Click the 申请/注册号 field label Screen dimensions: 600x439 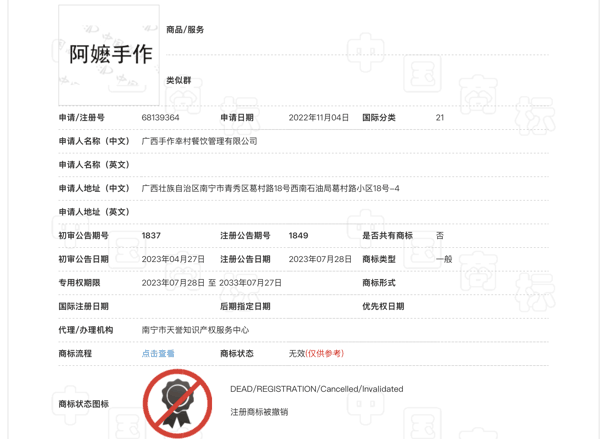pos(82,118)
